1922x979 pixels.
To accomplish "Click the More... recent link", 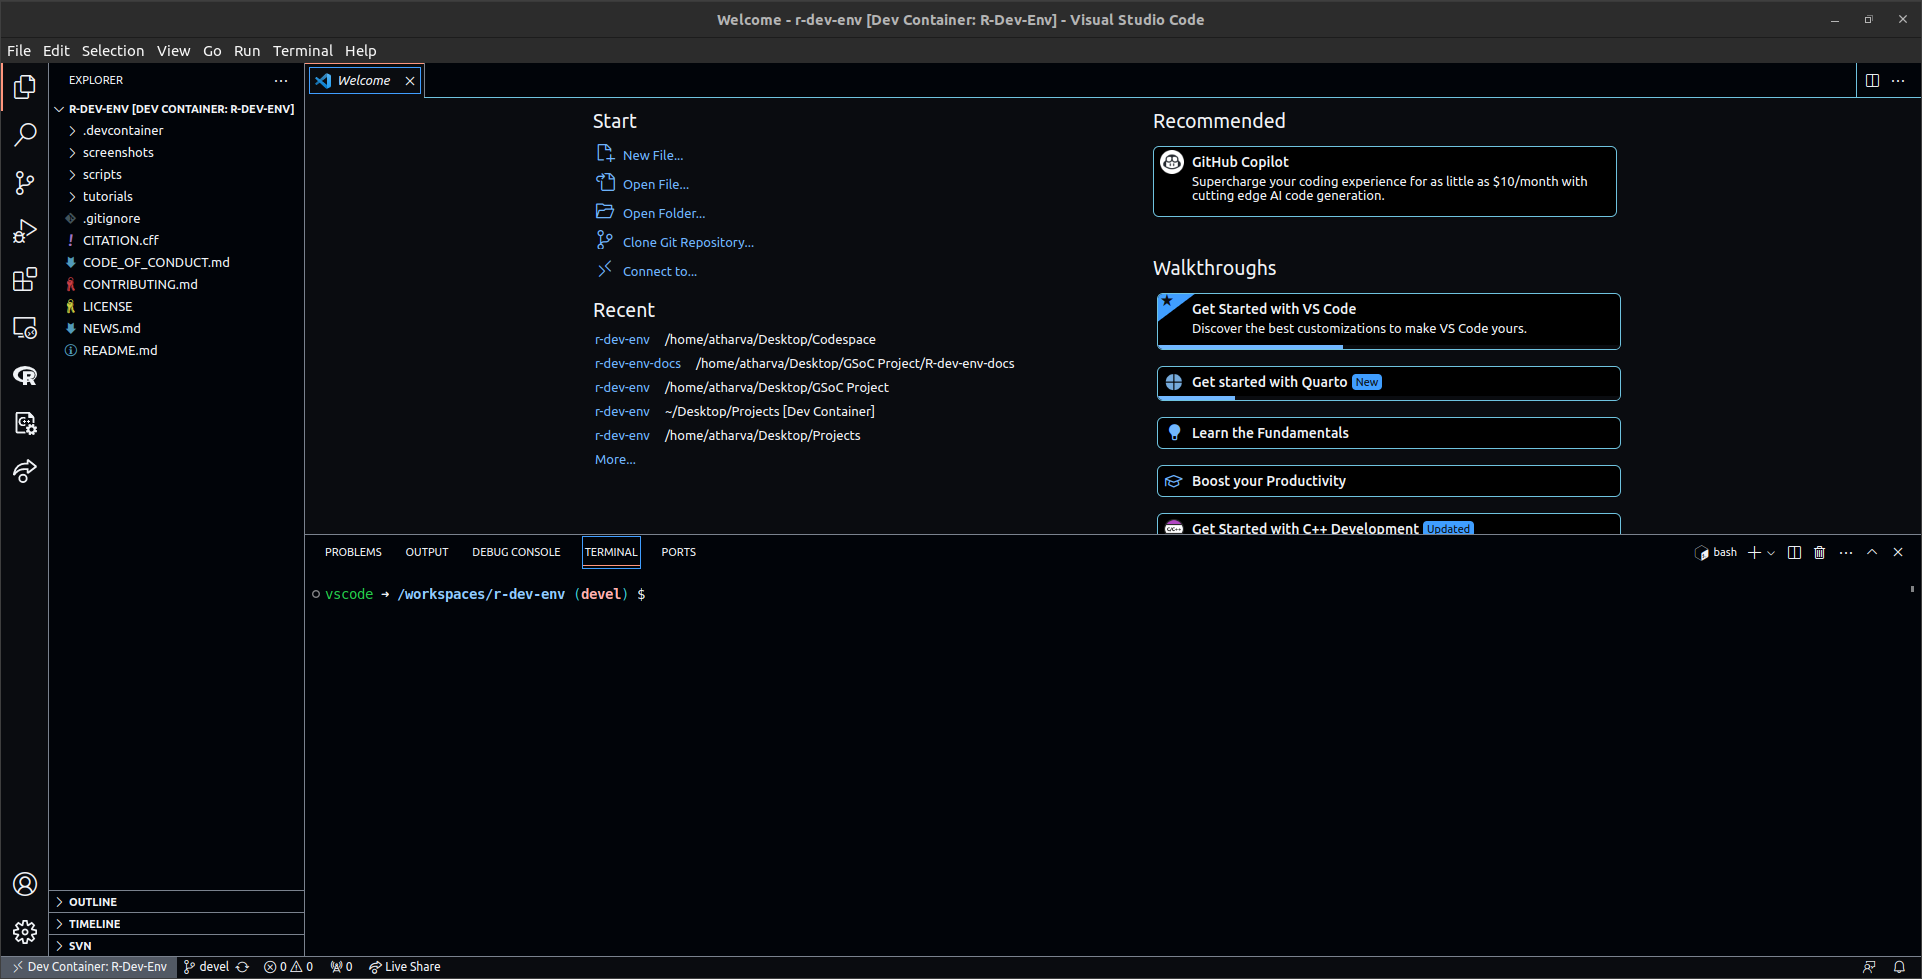I will (615, 460).
